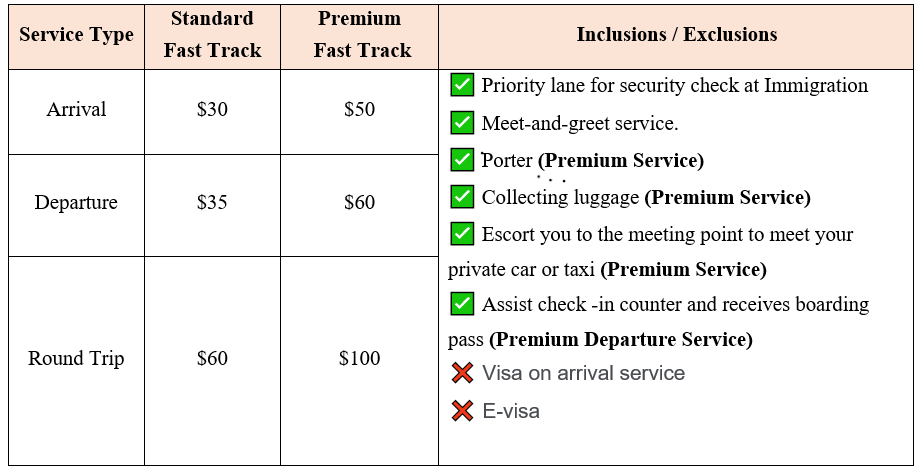Click the green checkmark beside Collecting luggage
This screenshot has height=475, width=920.
click(462, 197)
